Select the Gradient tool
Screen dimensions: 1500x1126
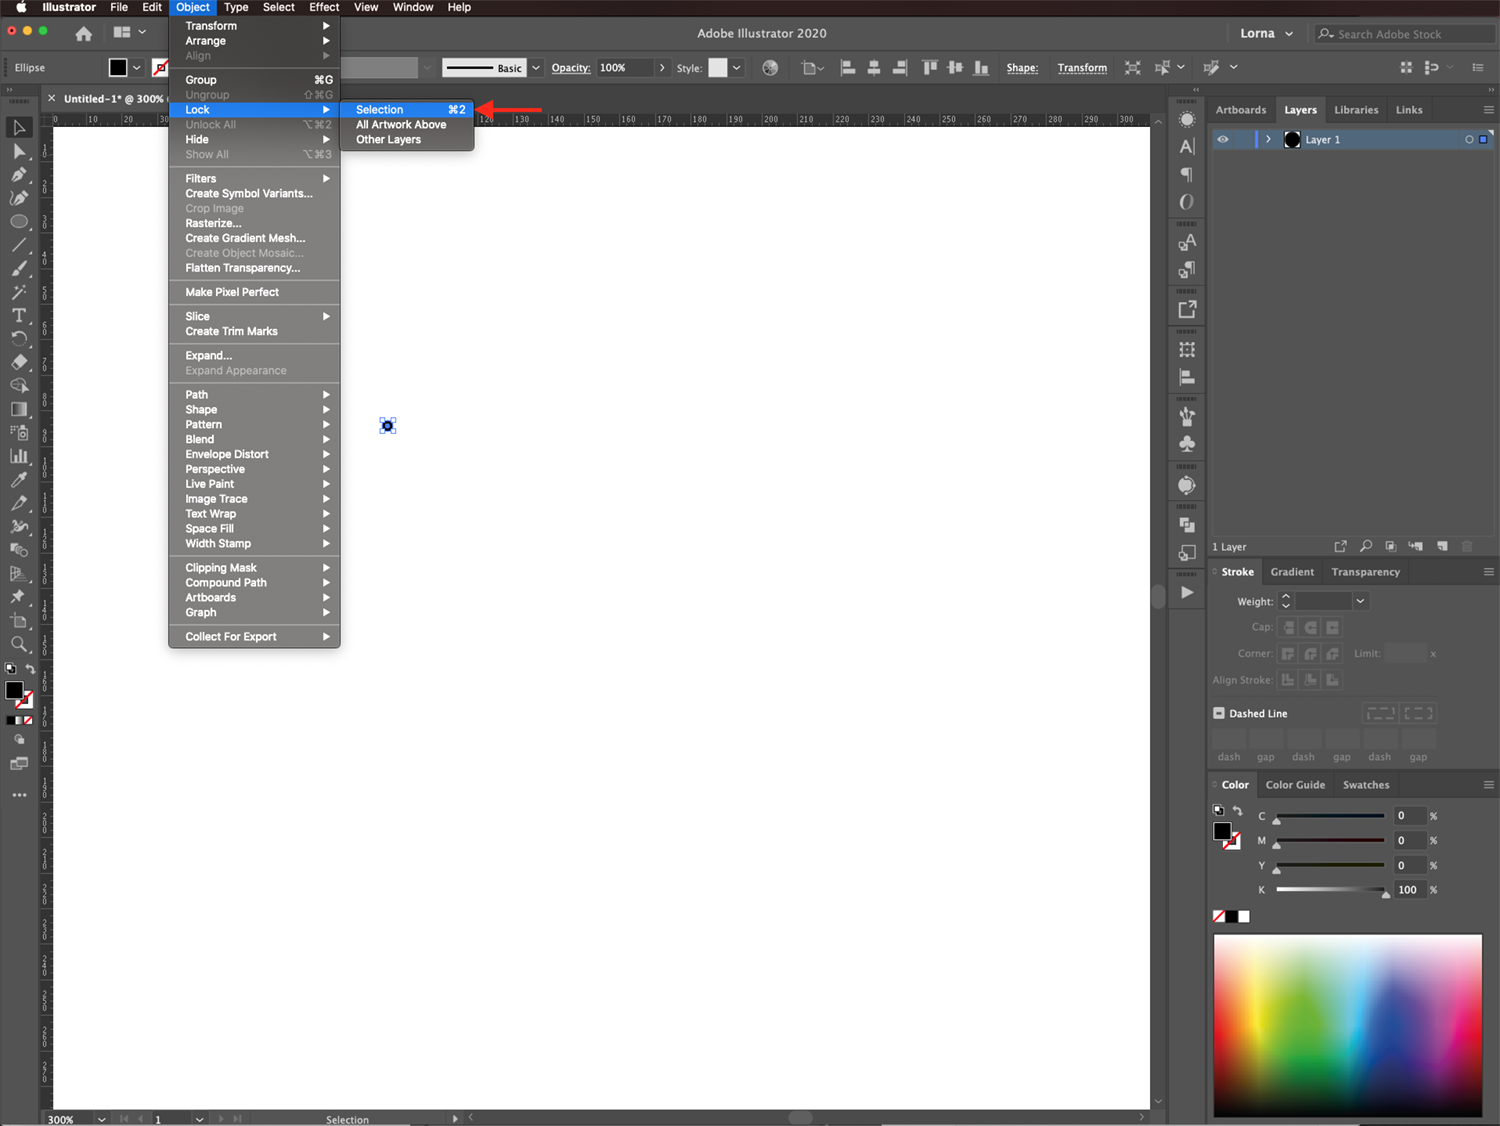(x=18, y=409)
